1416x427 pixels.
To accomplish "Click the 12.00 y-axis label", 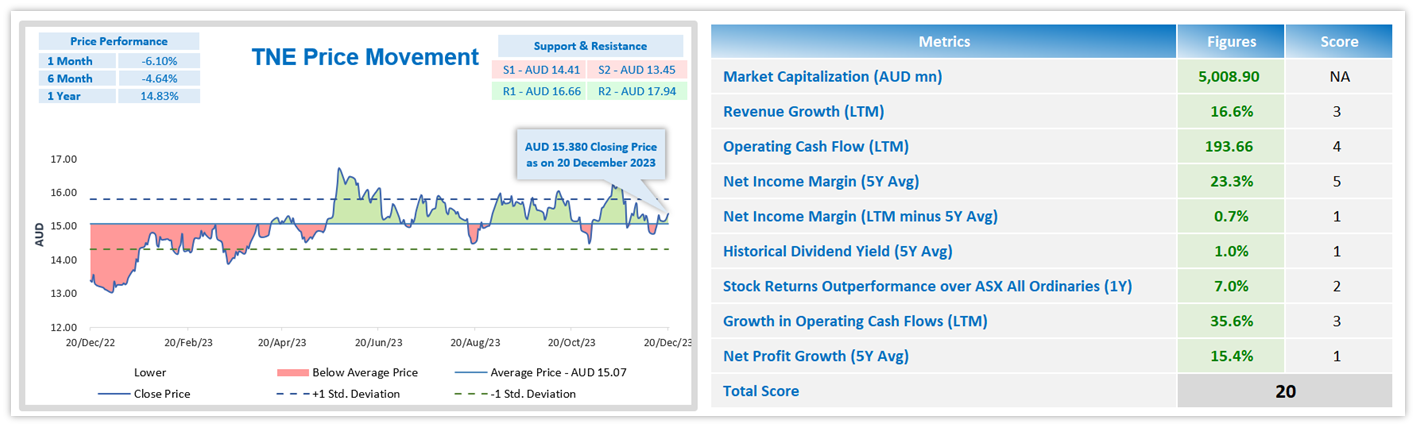I will (63, 328).
